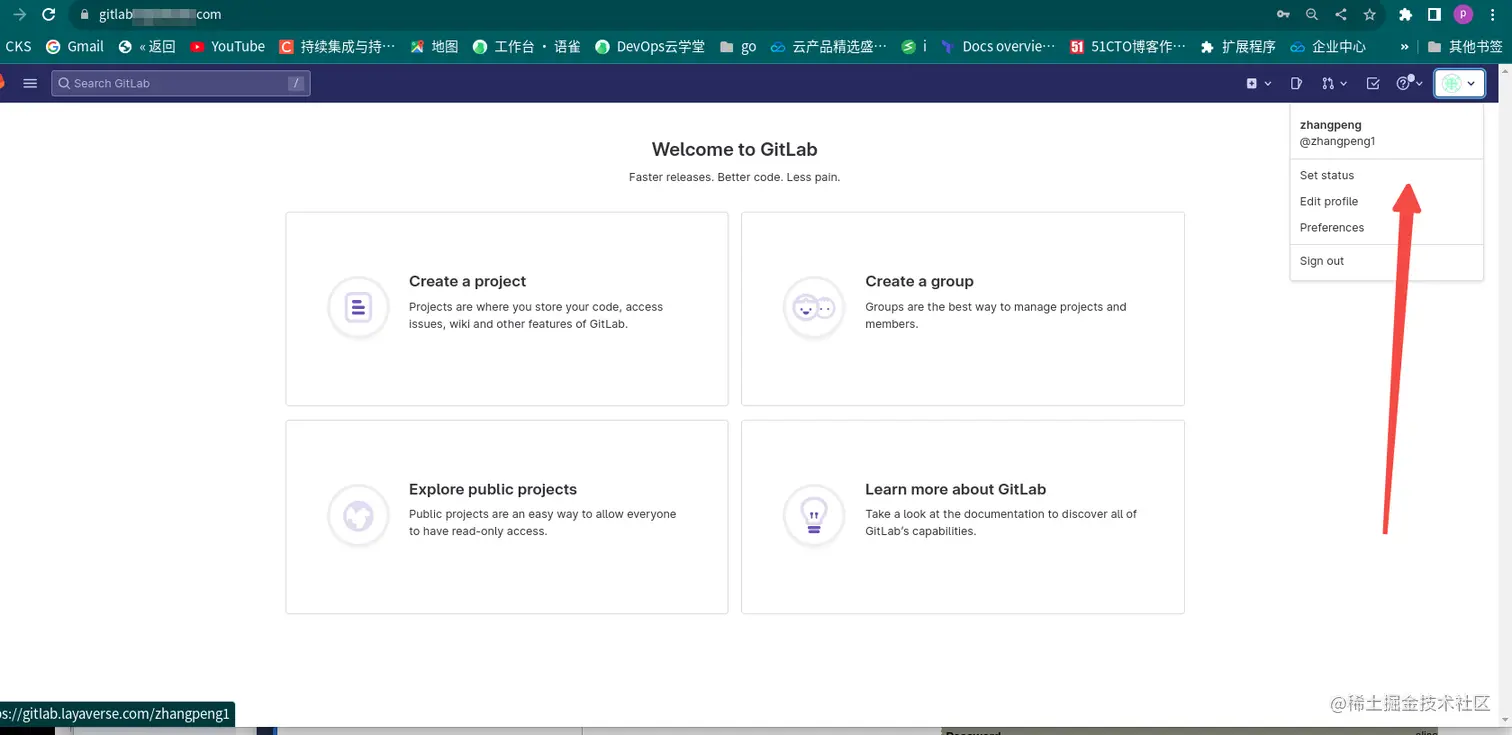Screen dimensions: 1512x735
Task: Open the To-Do list checkmark icon
Action: coord(1373,84)
